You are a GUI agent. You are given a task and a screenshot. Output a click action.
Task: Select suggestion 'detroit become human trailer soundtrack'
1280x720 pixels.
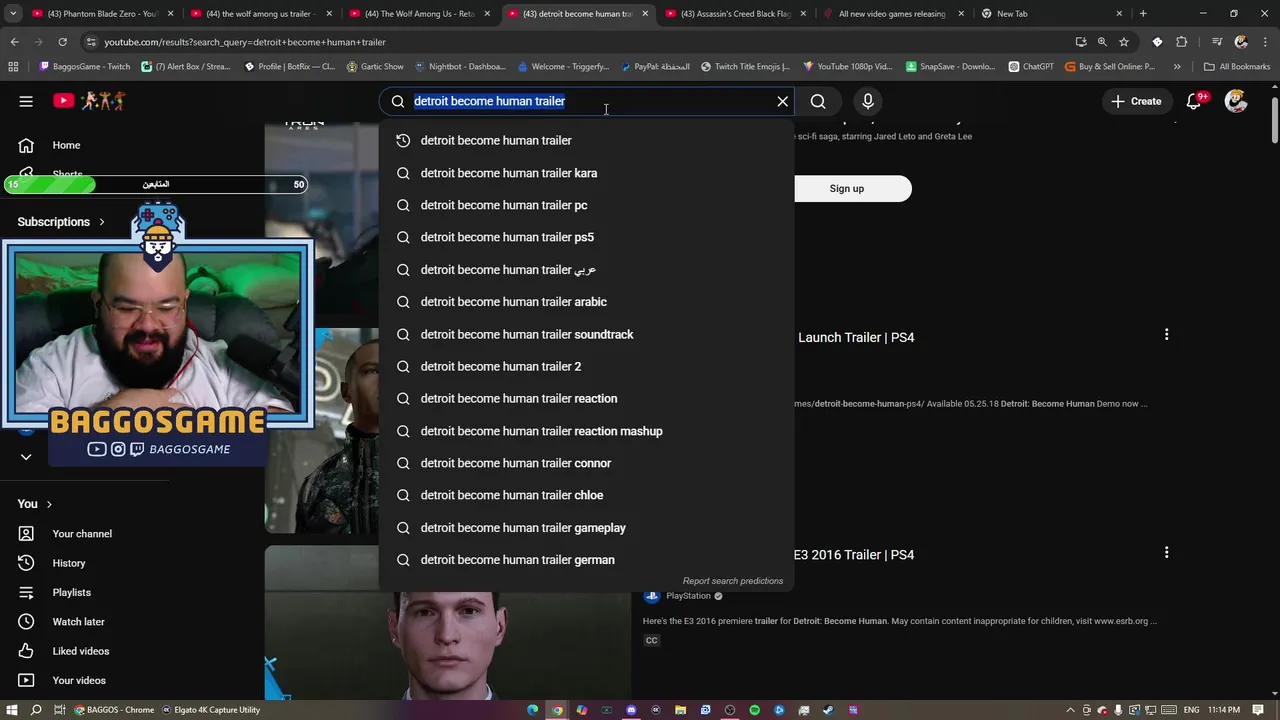[x=586, y=334]
